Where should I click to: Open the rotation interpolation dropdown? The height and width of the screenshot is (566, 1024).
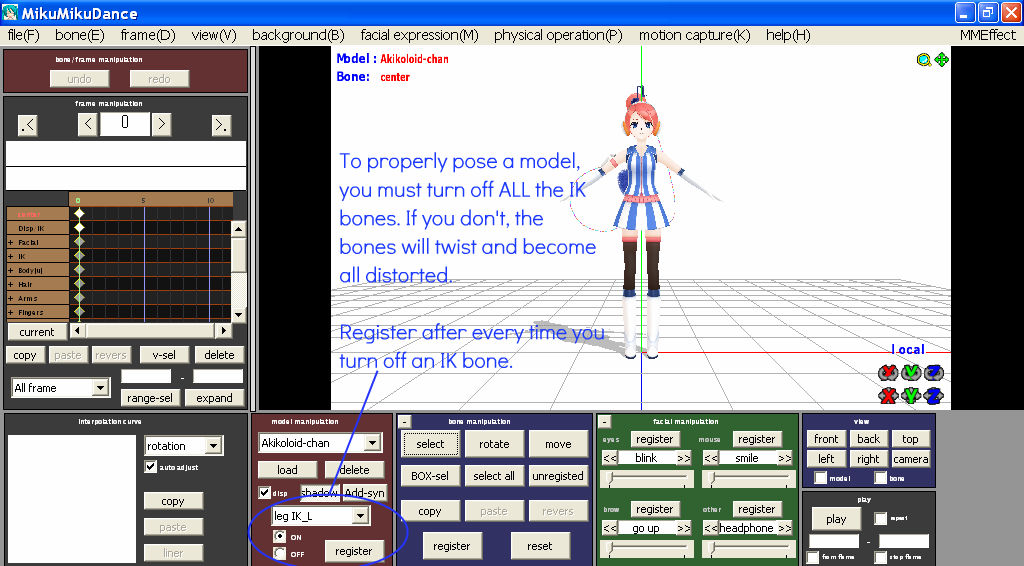[214, 446]
